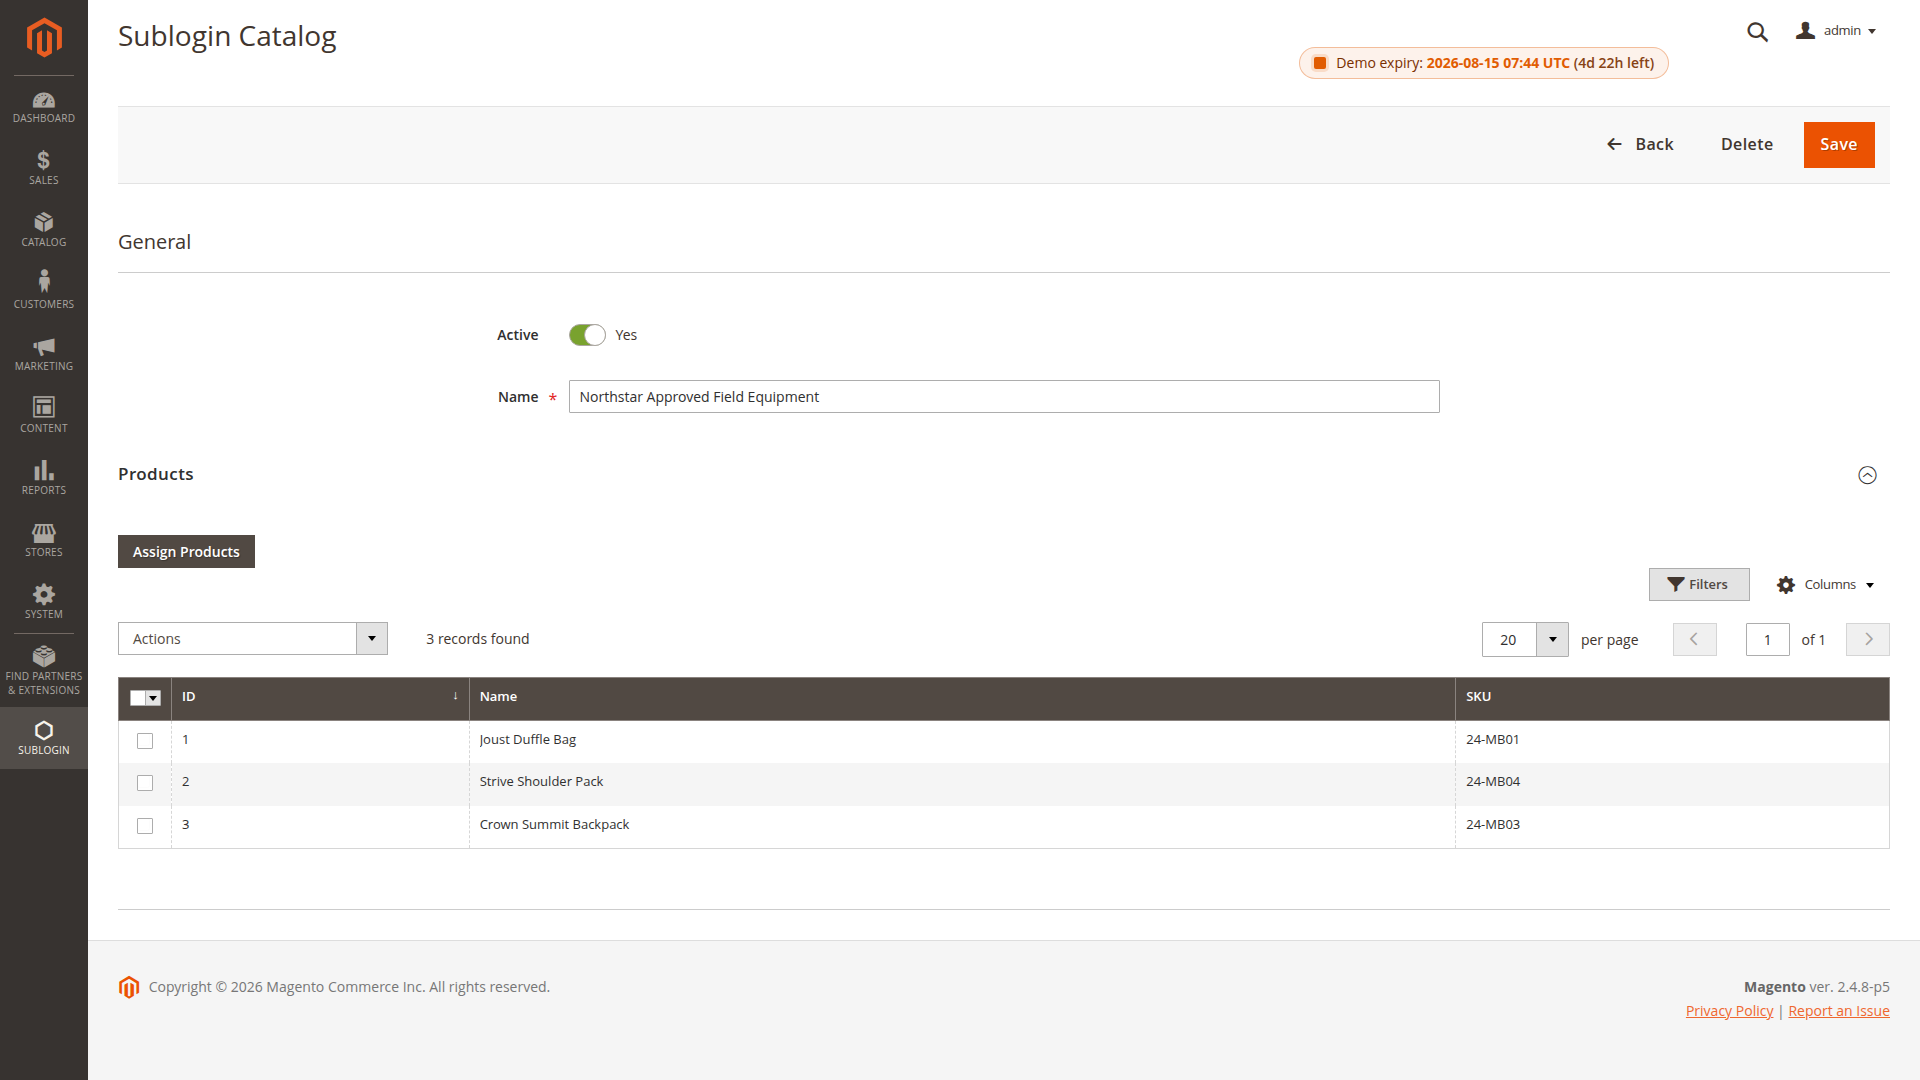Viewport: 1920px width, 1080px height.
Task: Click the Back button
Action: point(1639,145)
